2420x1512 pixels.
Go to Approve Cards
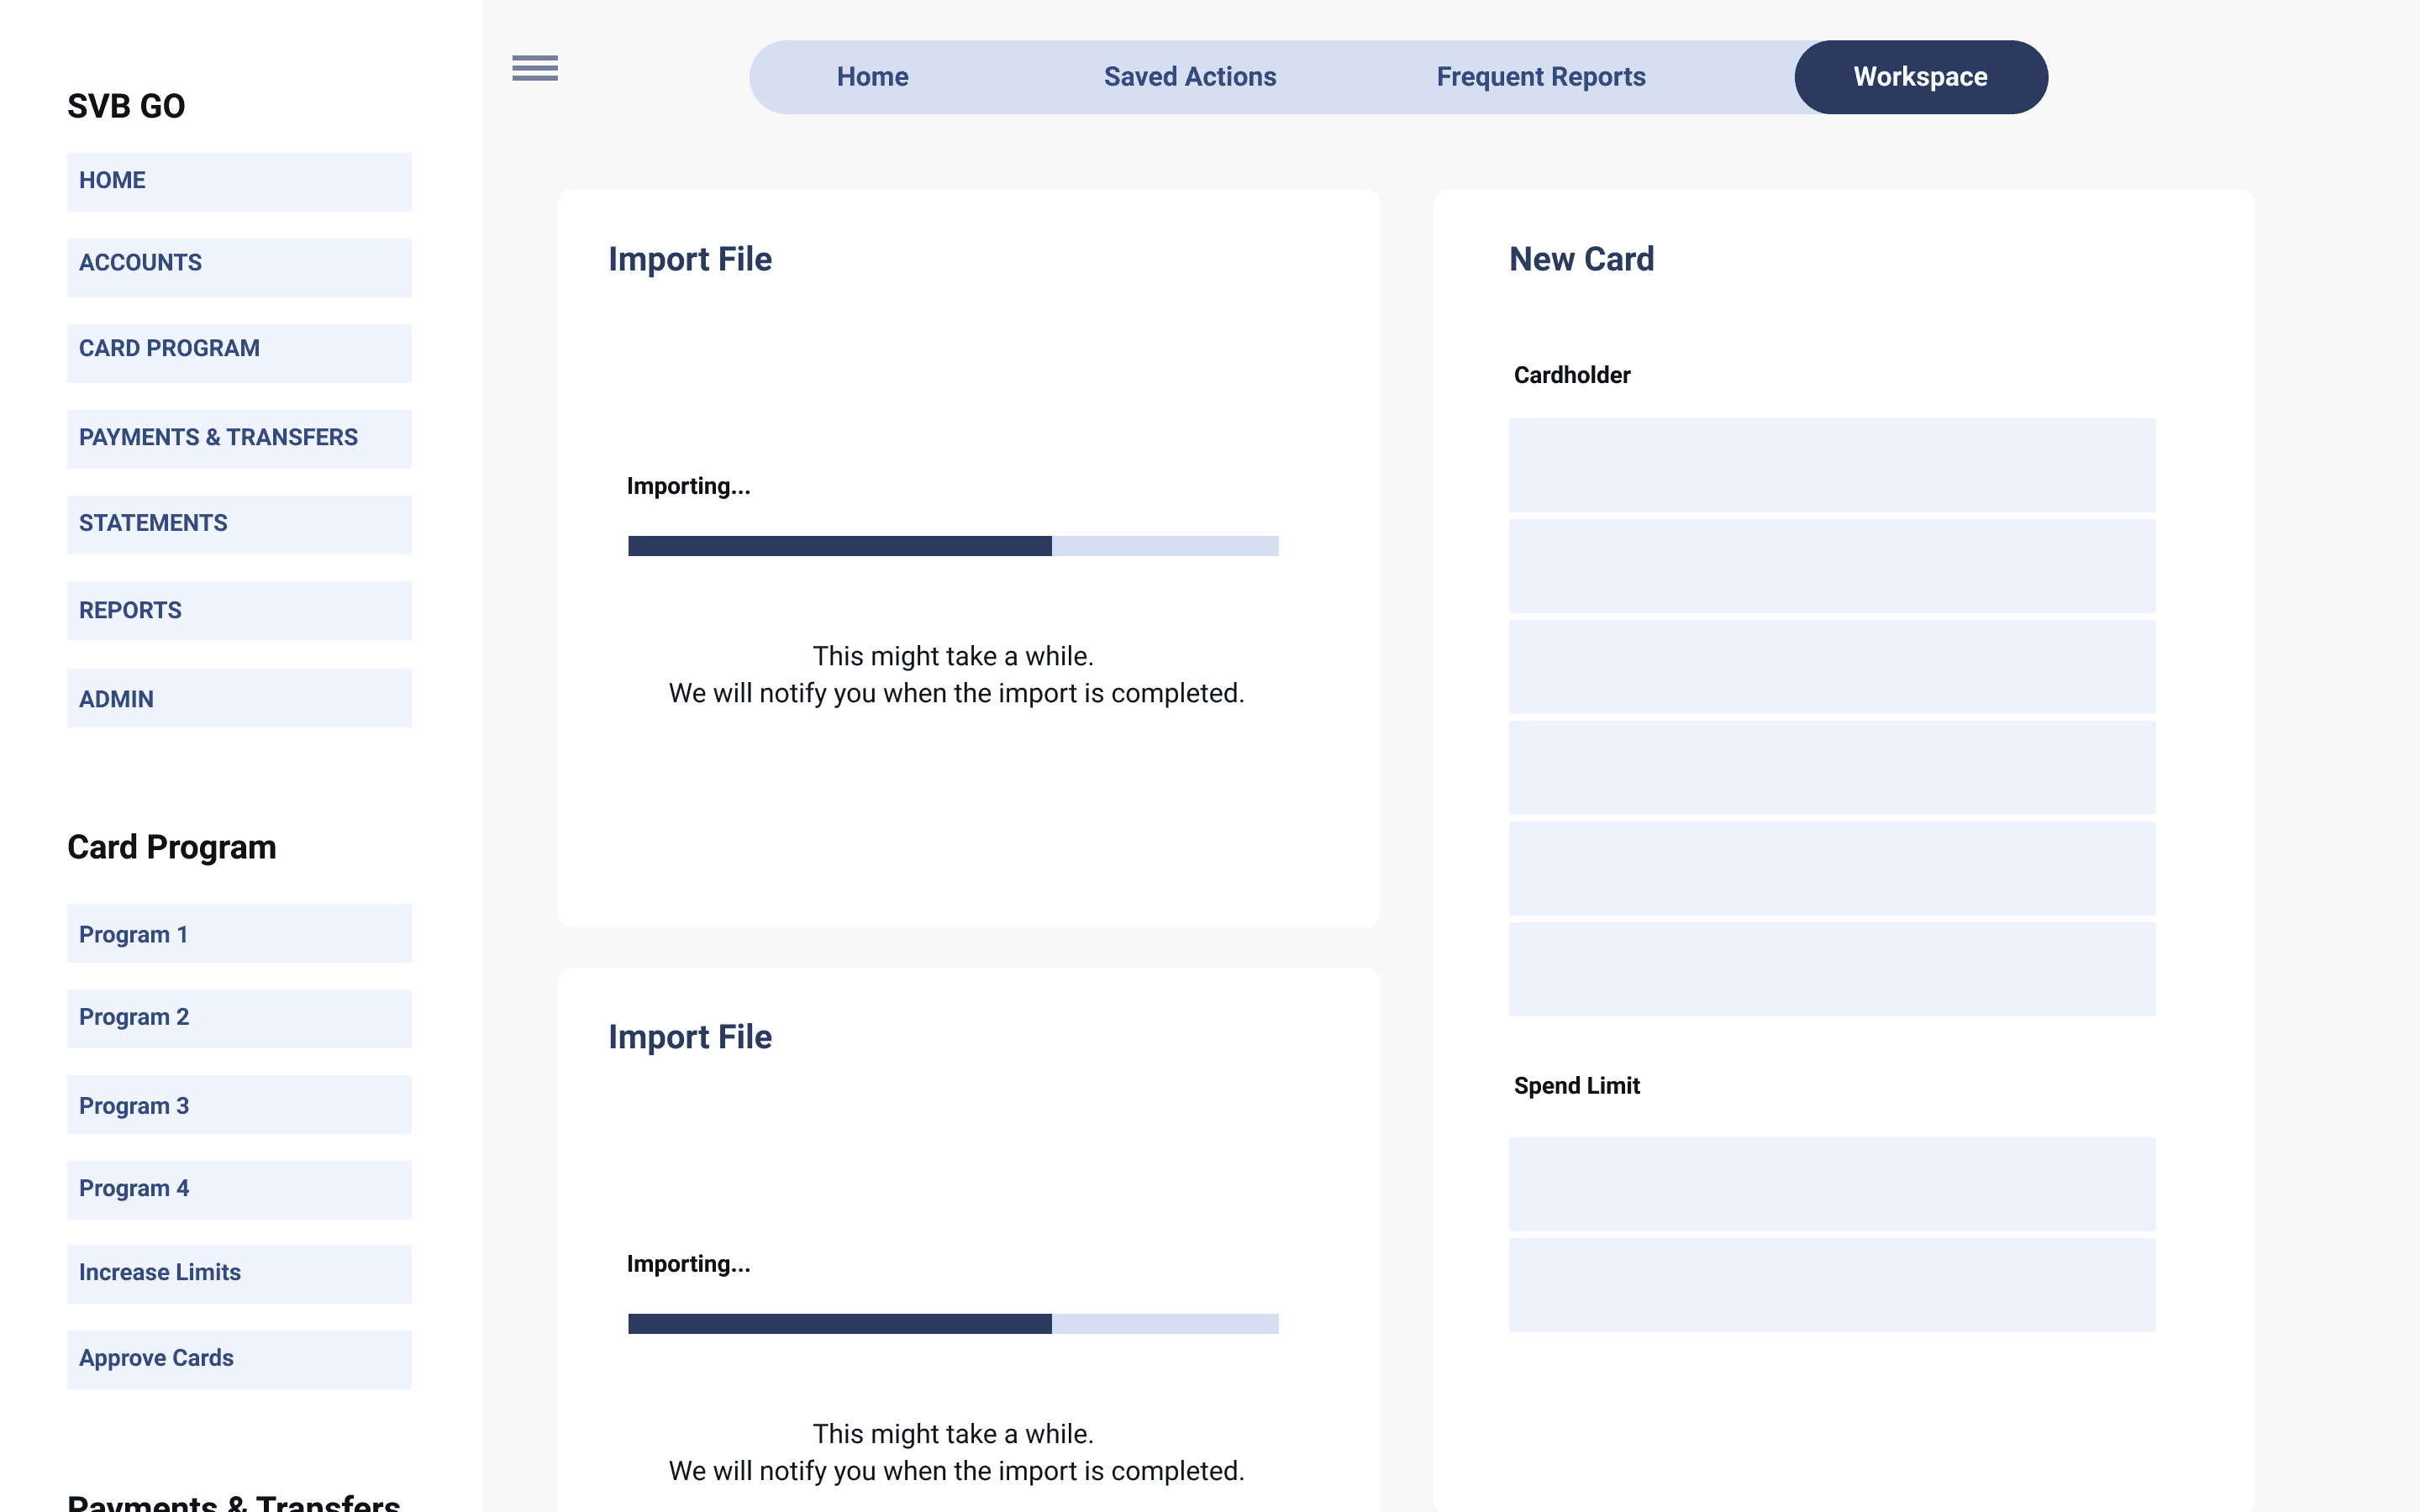point(238,1358)
